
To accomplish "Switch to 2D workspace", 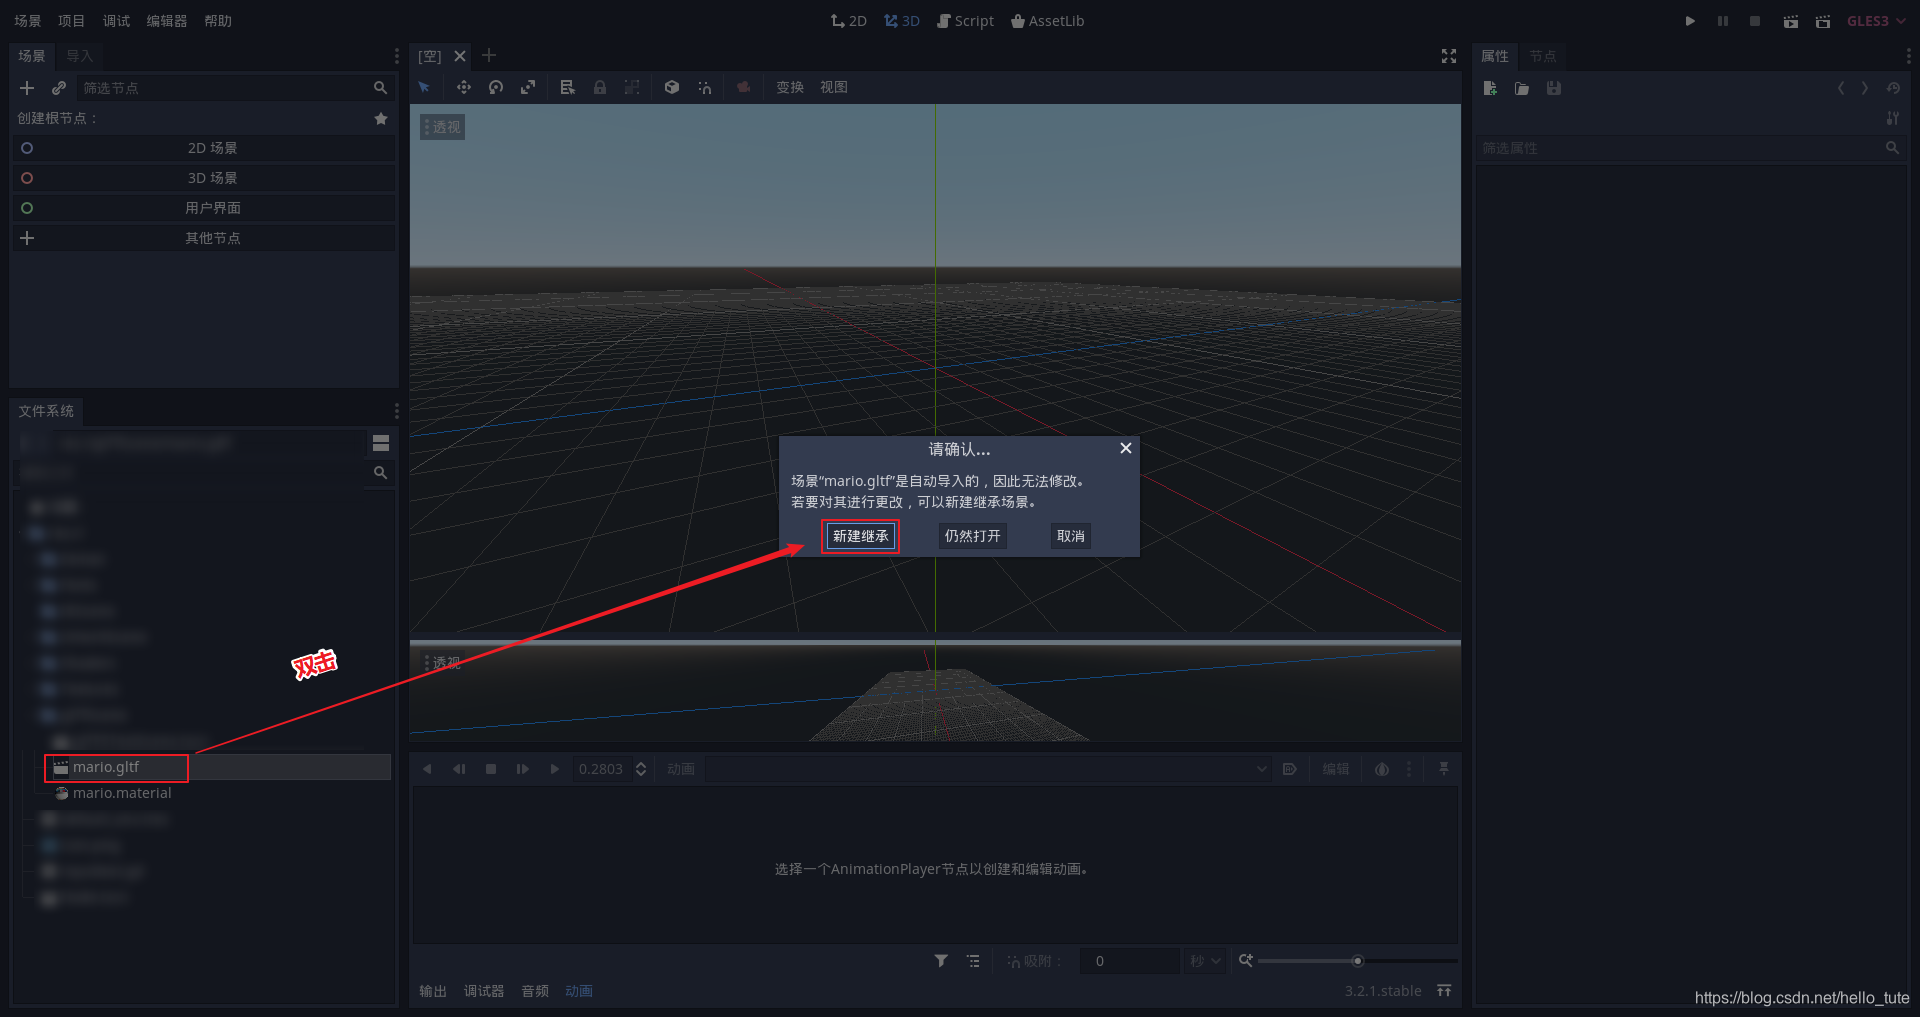I will [x=849, y=21].
